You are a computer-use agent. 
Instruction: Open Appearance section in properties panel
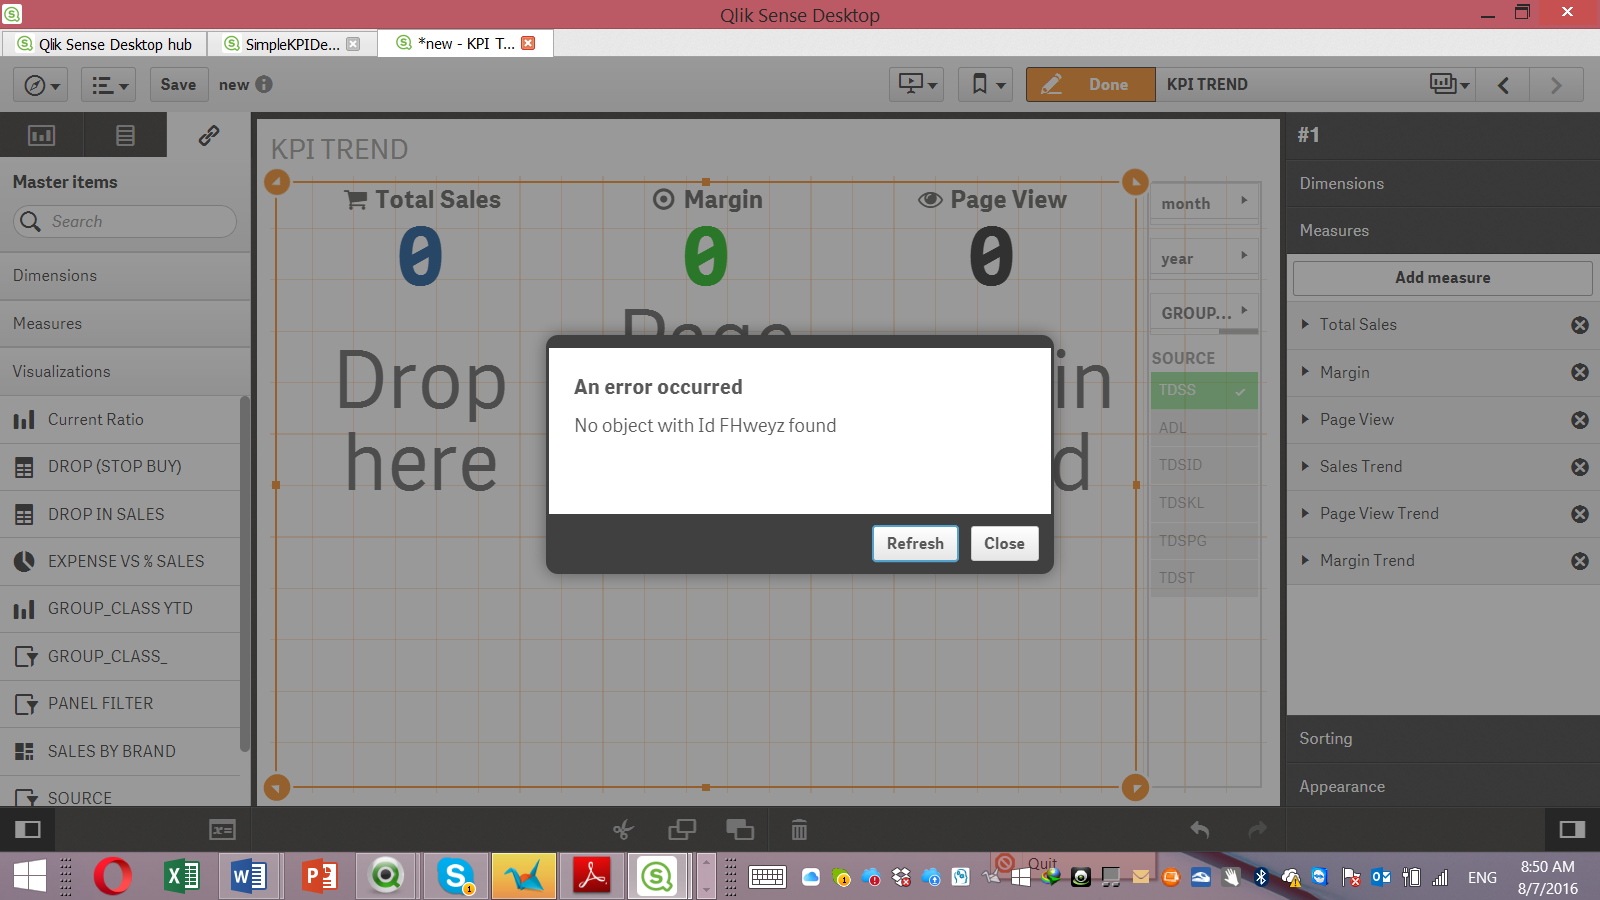pos(1443,787)
